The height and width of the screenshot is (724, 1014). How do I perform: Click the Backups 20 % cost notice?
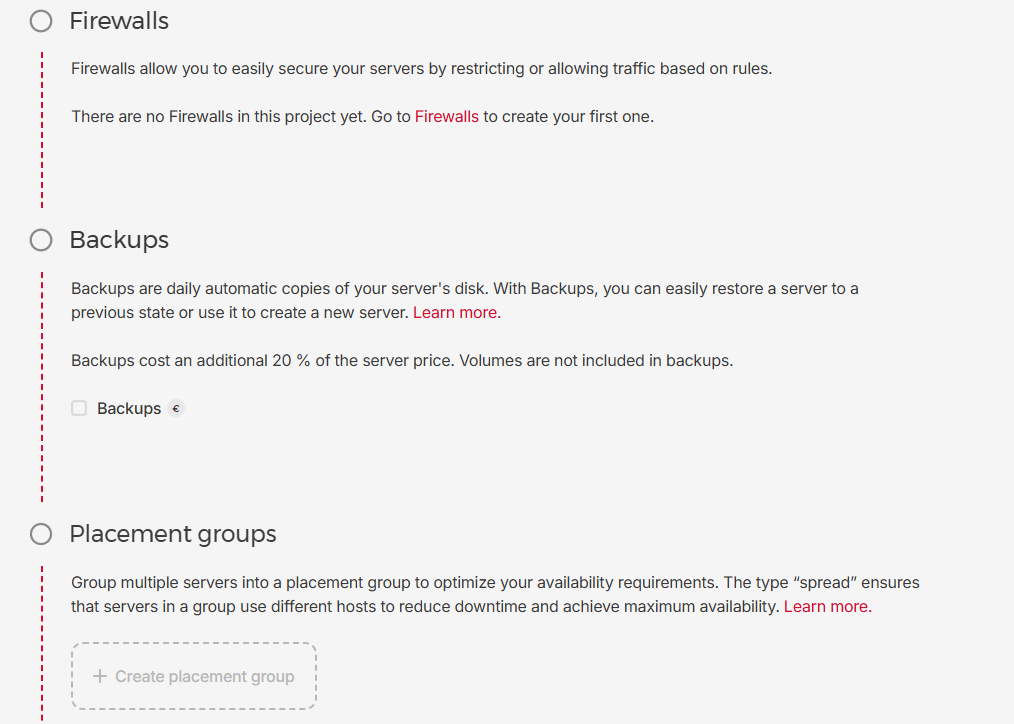pyautogui.click(x=402, y=360)
